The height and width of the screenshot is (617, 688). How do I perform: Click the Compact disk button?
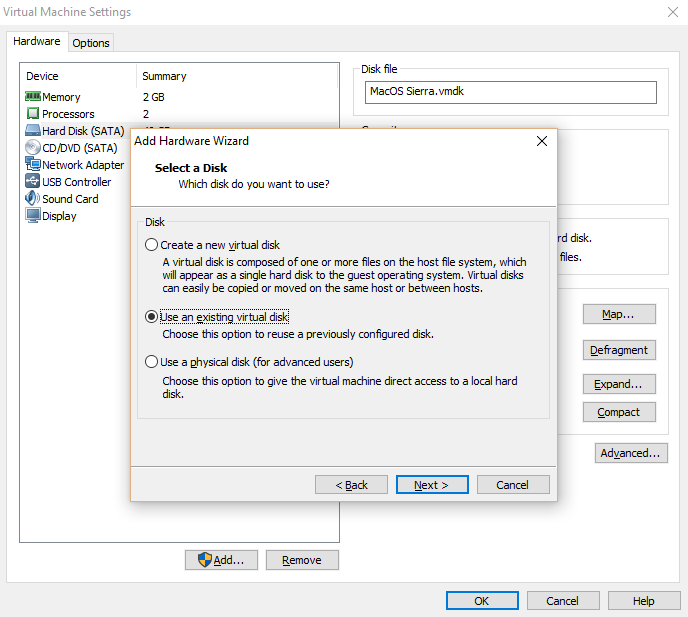[619, 412]
